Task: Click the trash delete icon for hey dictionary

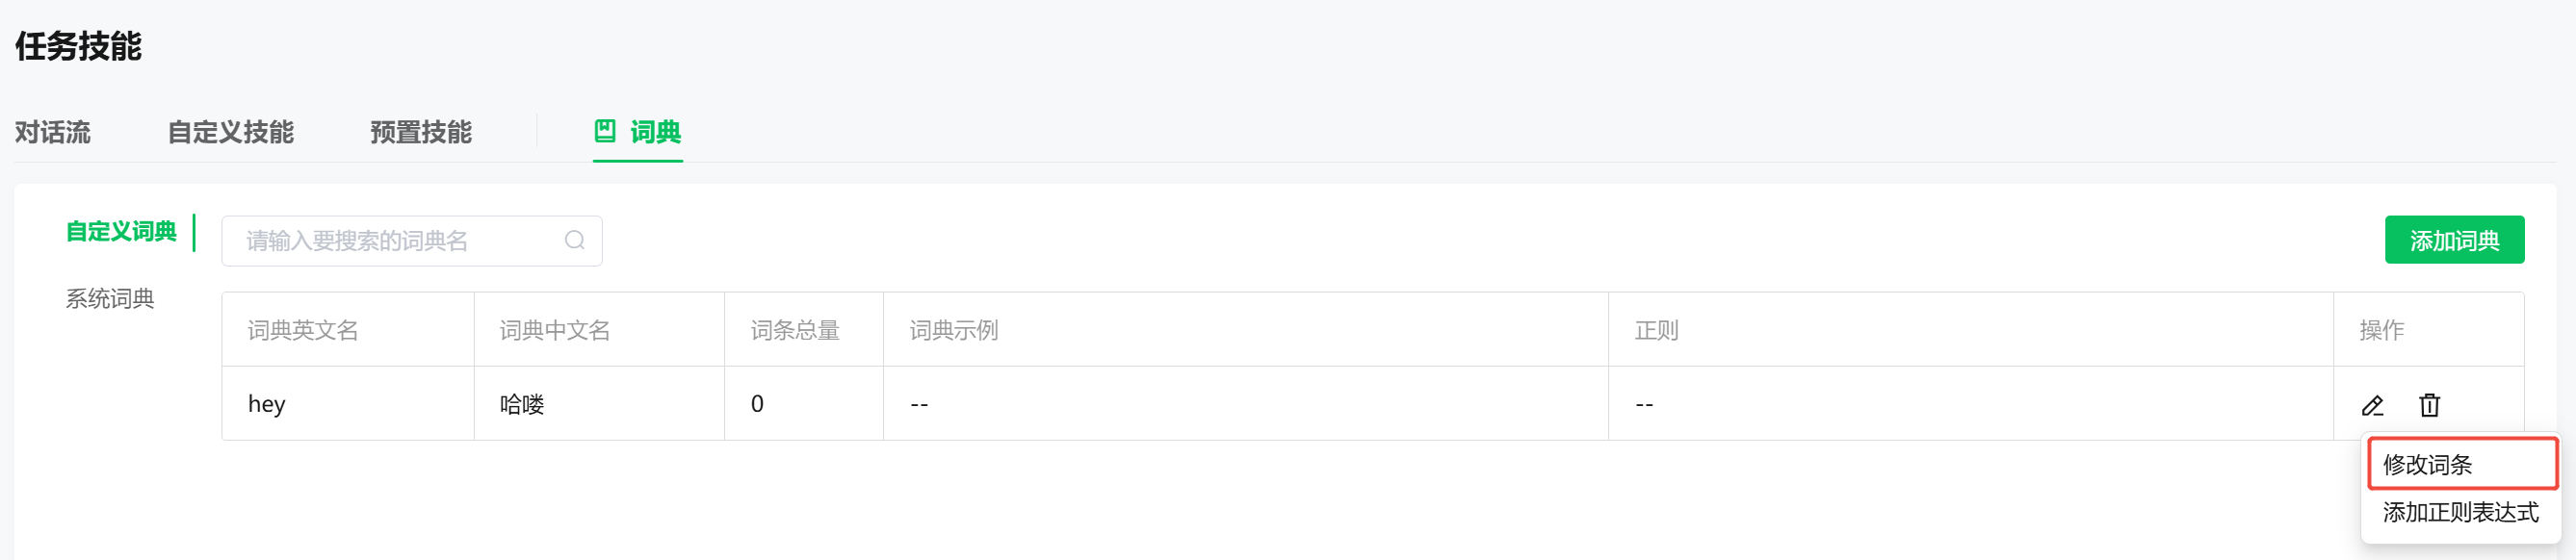Action: coord(2428,405)
